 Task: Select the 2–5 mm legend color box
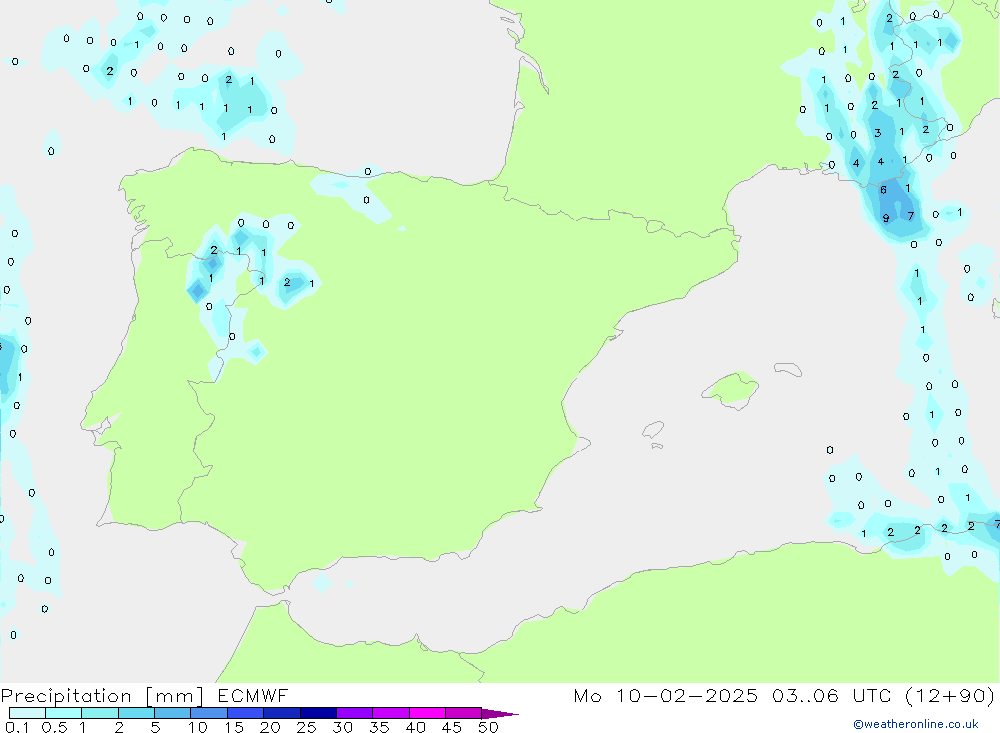tap(136, 713)
